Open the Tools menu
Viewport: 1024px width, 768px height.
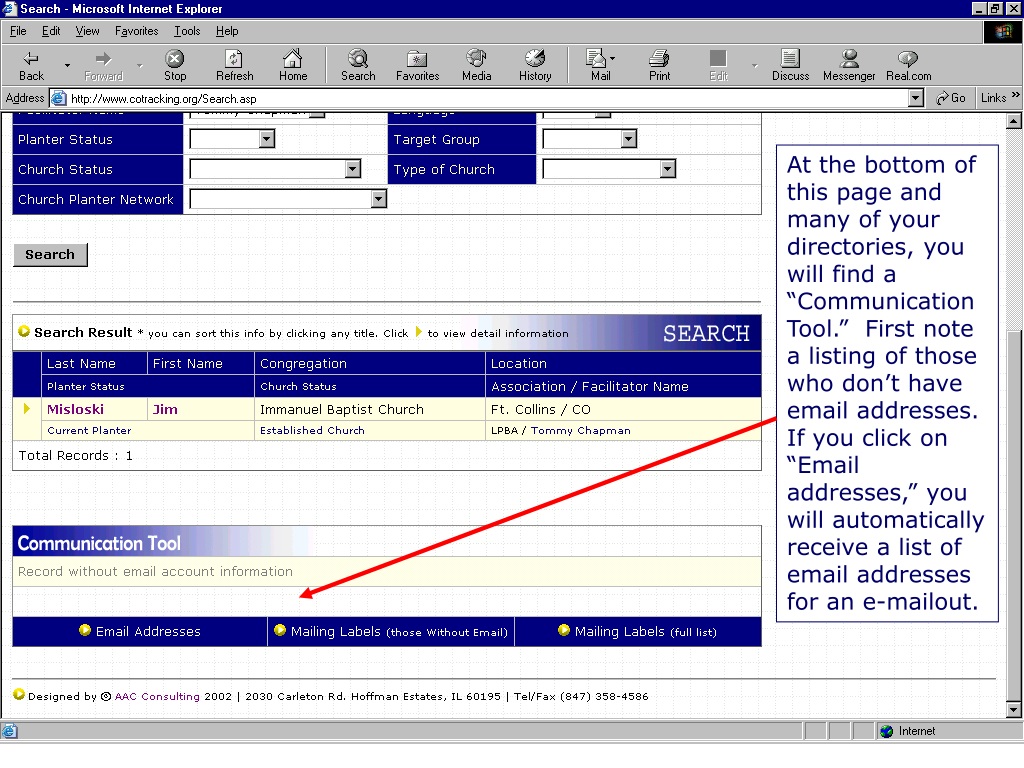pyautogui.click(x=187, y=31)
